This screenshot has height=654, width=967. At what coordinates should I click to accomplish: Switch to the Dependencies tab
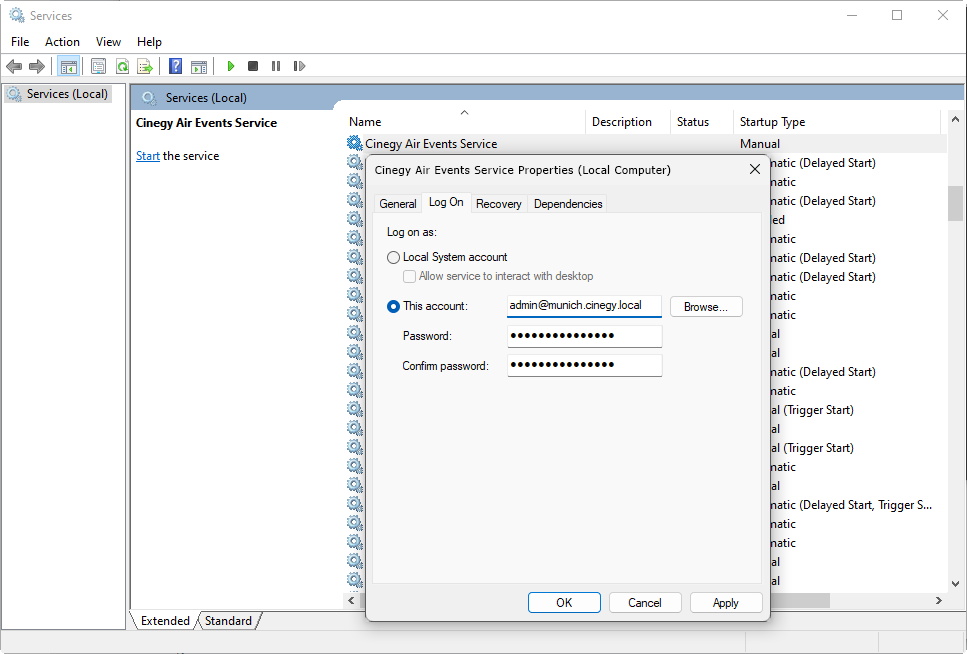tap(567, 204)
